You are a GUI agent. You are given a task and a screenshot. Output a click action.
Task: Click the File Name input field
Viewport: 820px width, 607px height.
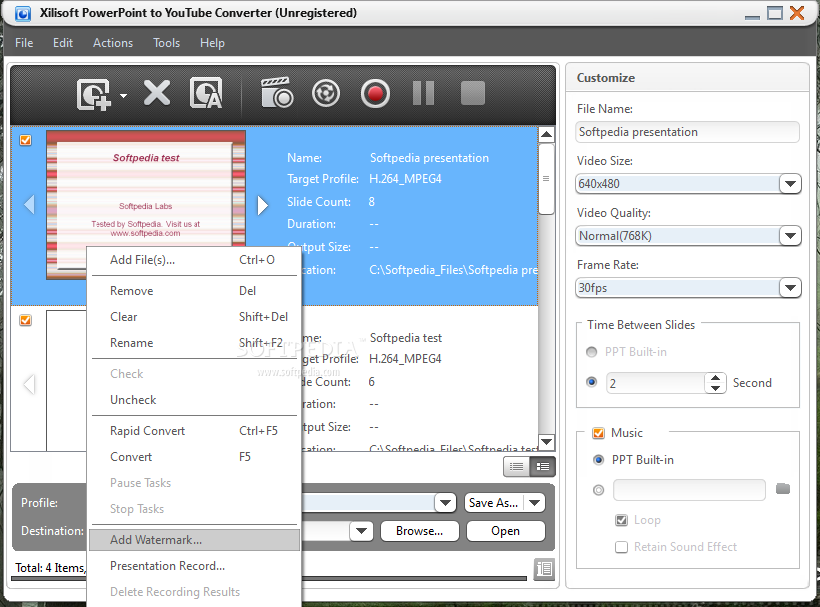(x=688, y=132)
